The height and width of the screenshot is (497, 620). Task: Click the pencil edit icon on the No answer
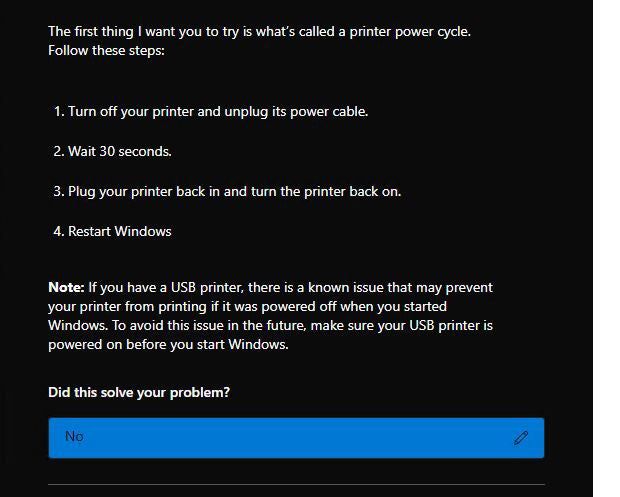(521, 438)
